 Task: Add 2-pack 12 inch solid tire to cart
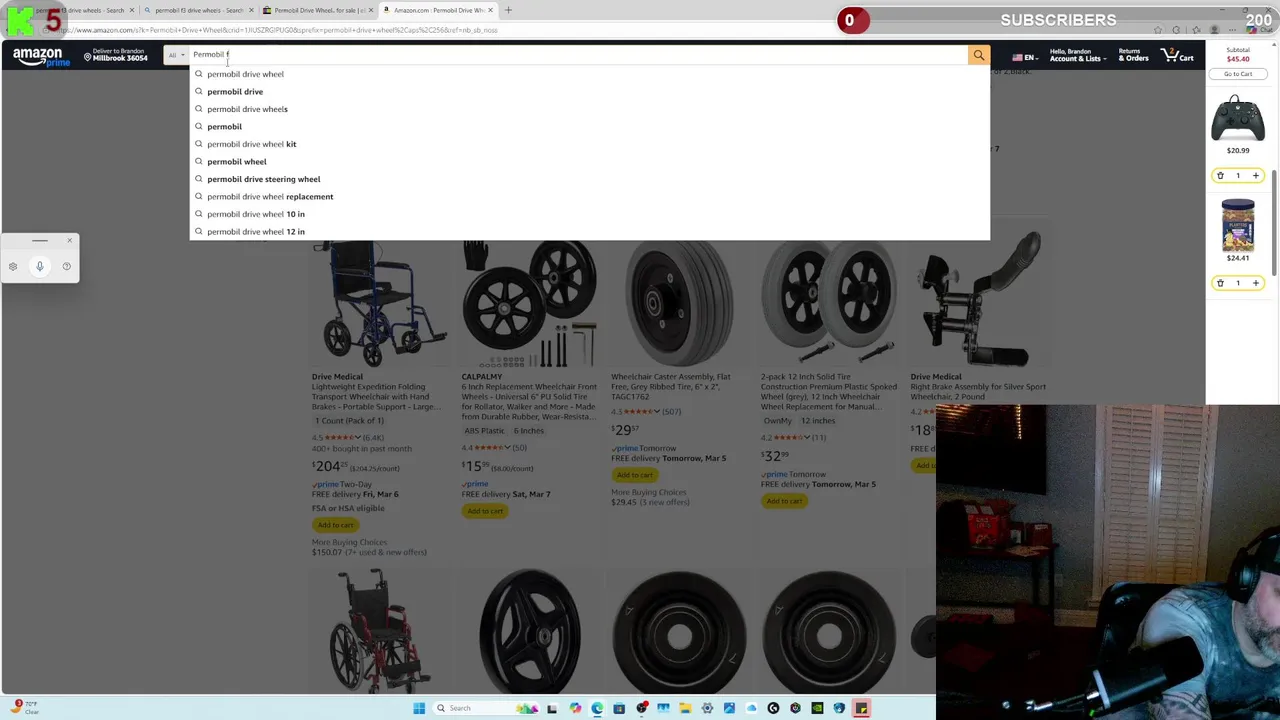click(x=785, y=501)
